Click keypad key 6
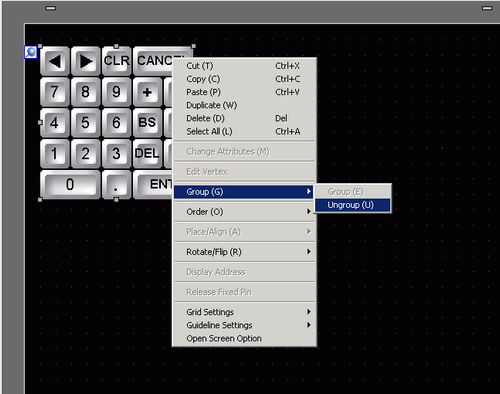 (x=116, y=123)
